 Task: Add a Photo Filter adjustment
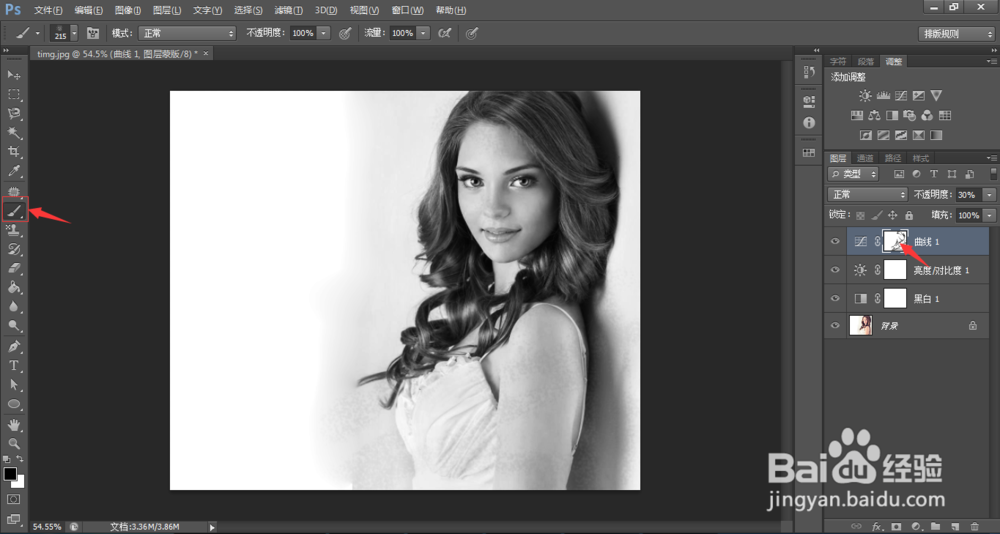909,115
